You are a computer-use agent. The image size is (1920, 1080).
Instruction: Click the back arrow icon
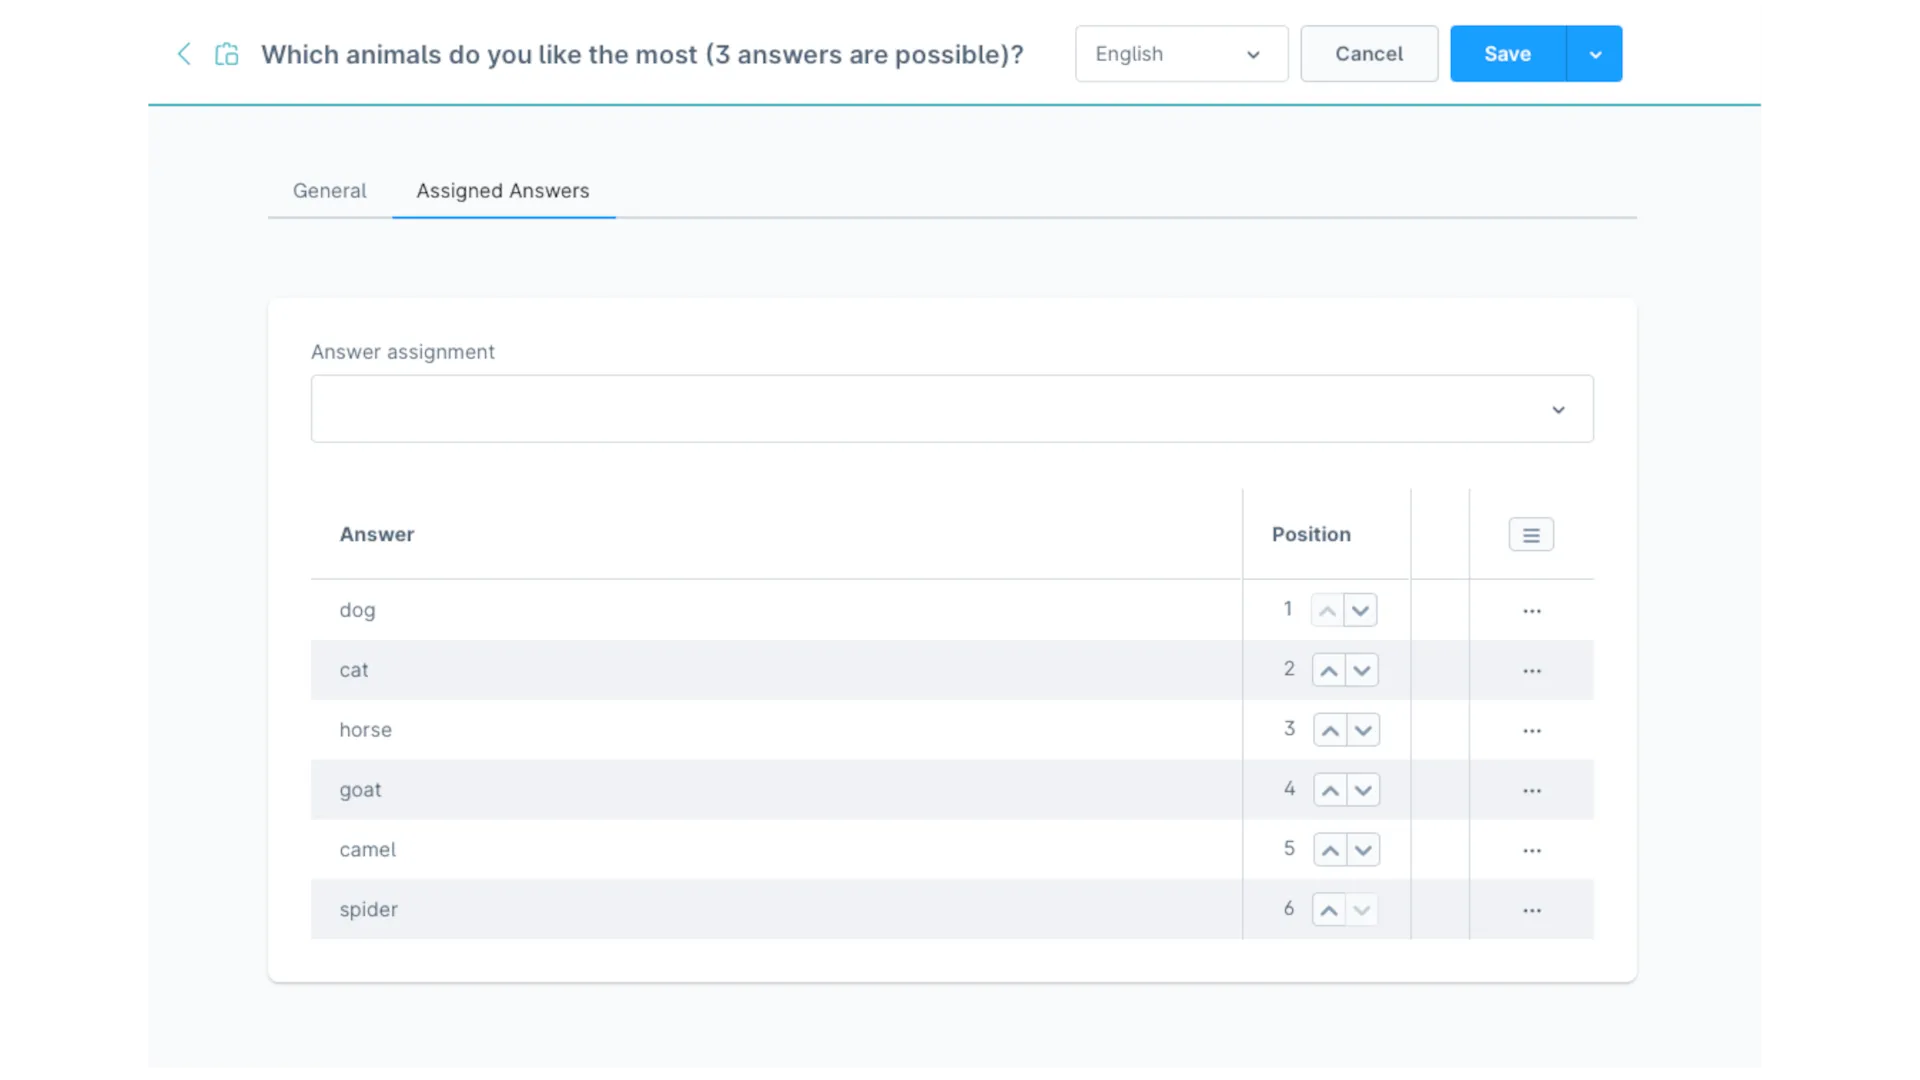coord(184,54)
